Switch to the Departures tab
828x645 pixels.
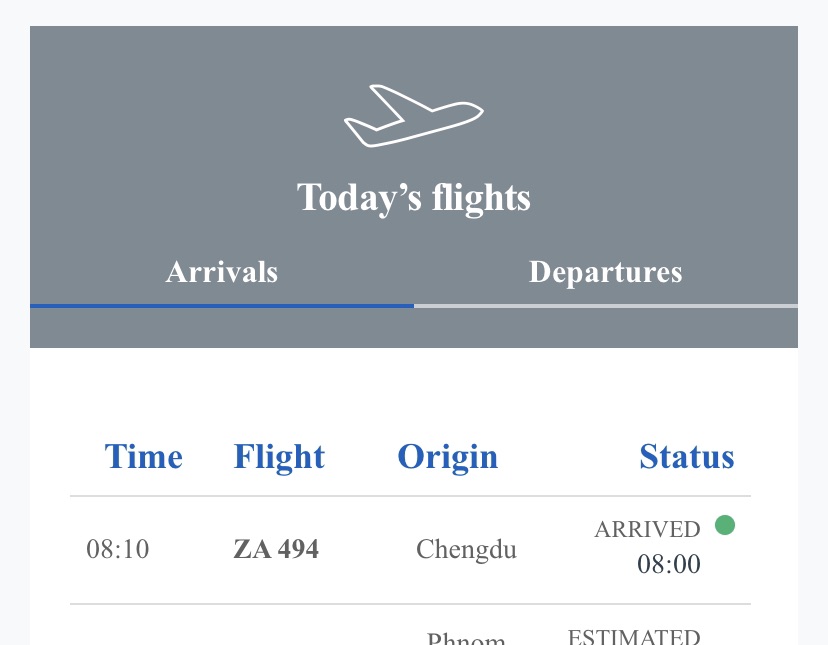(606, 272)
